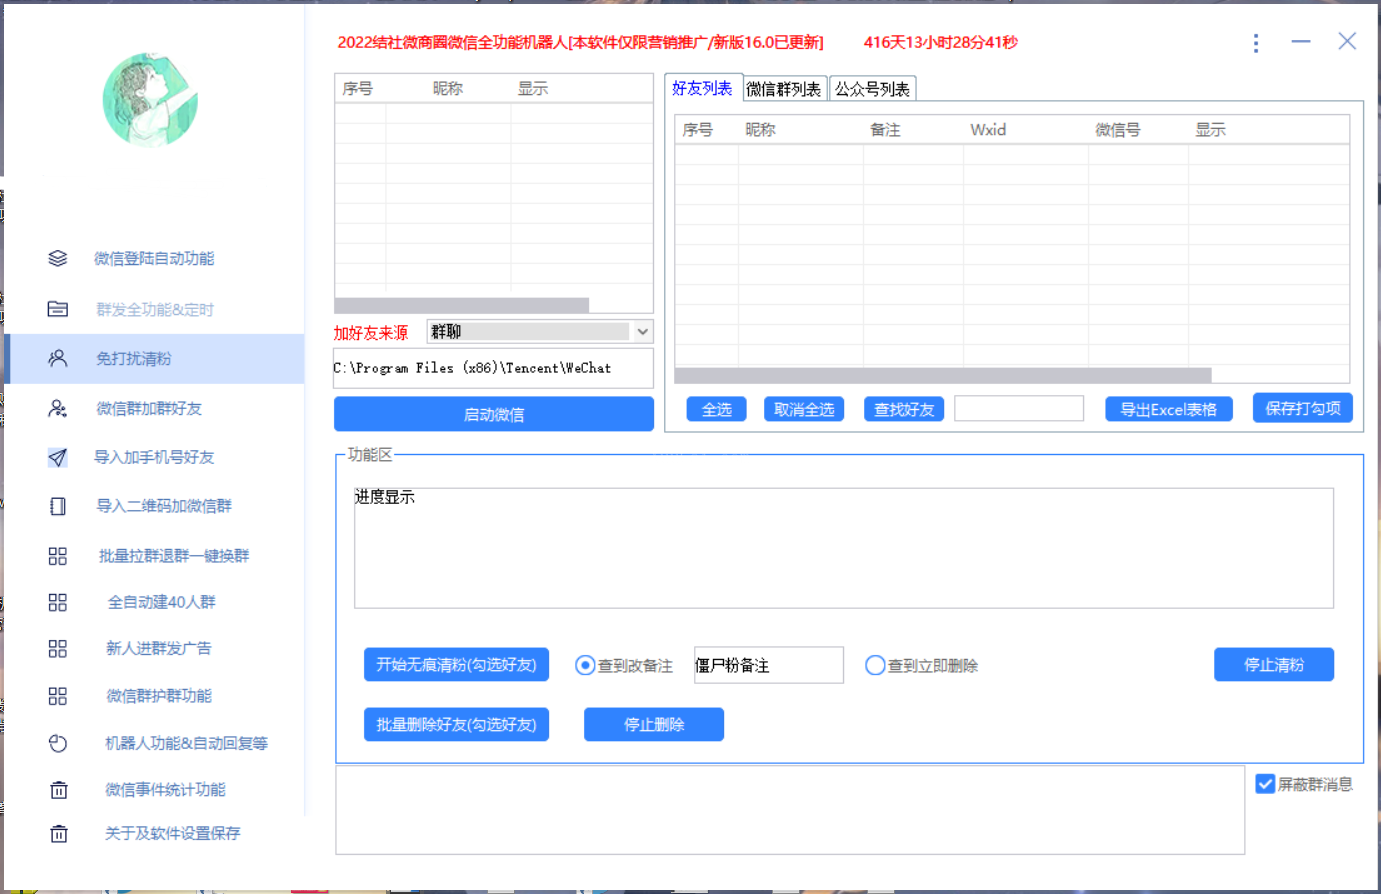
Task: Click the trash icon beside 微信事件统计功能
Action: point(58,790)
